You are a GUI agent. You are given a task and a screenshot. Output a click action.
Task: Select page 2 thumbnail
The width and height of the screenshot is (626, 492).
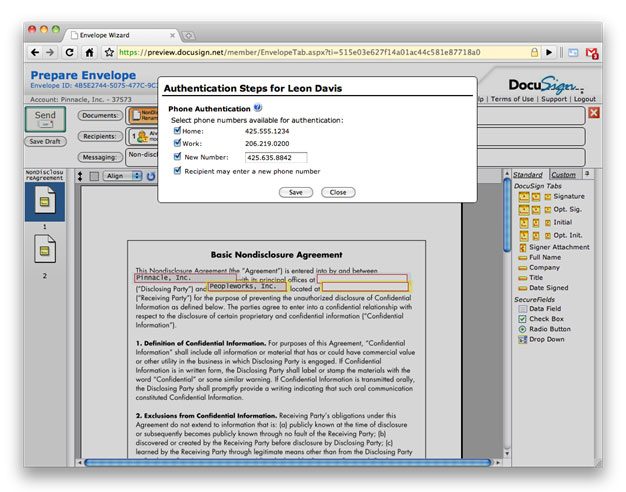pyautogui.click(x=45, y=249)
